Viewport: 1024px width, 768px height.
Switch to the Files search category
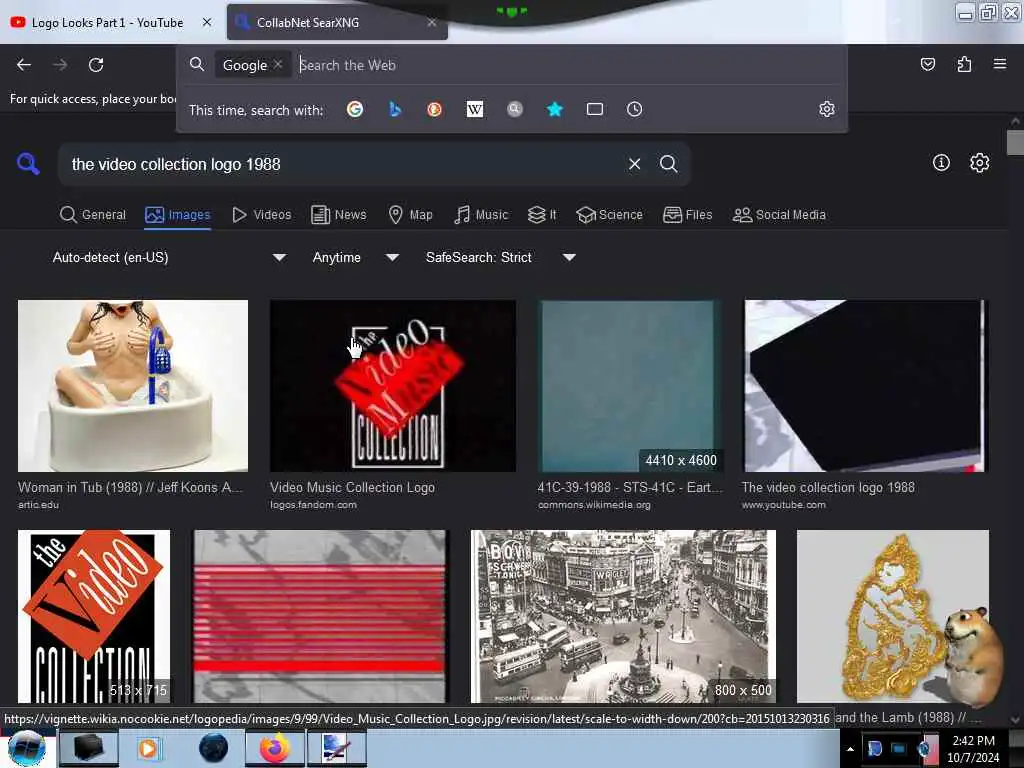tap(687, 215)
